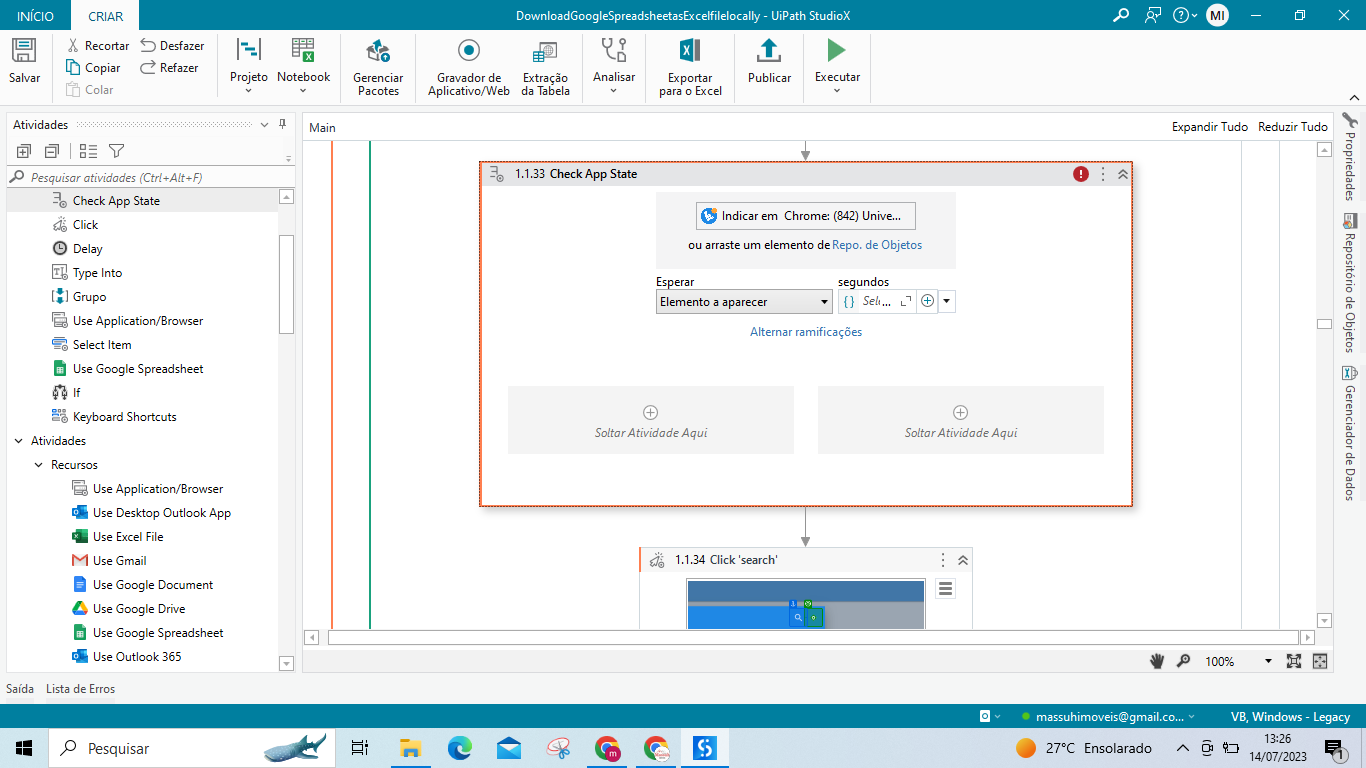
Task: Save the project with Salvar
Action: 24,61
